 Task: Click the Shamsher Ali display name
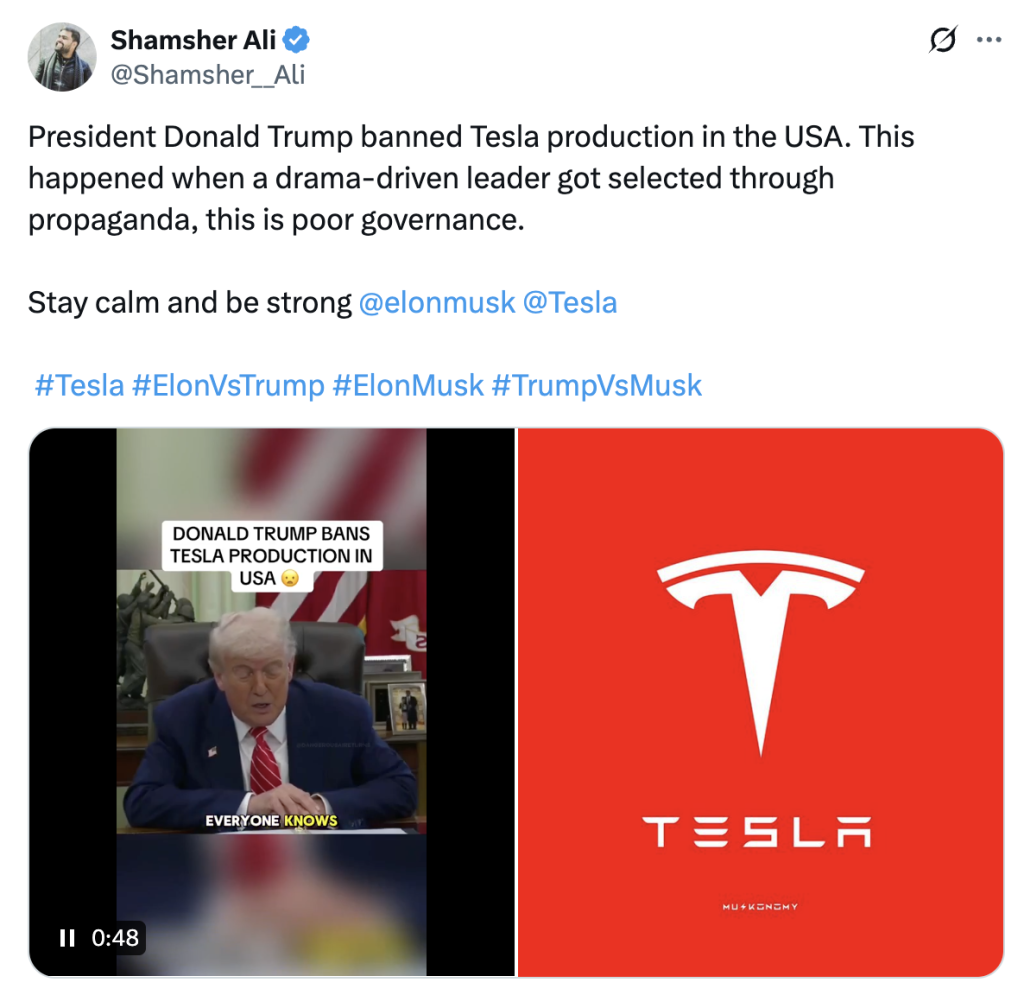click(193, 40)
